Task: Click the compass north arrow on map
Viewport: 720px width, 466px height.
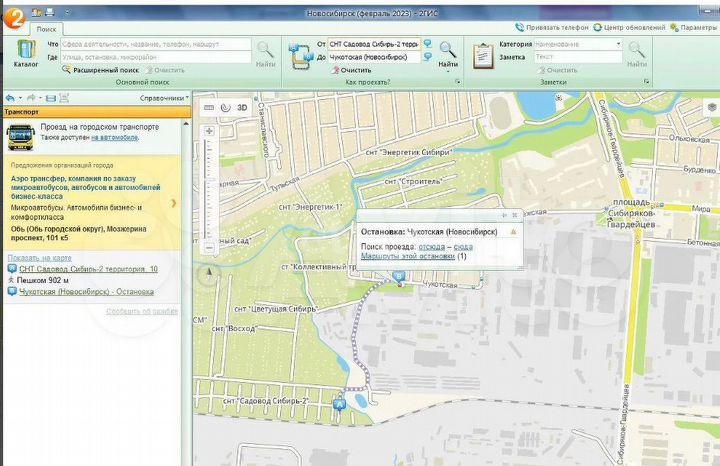Action: tap(208, 273)
